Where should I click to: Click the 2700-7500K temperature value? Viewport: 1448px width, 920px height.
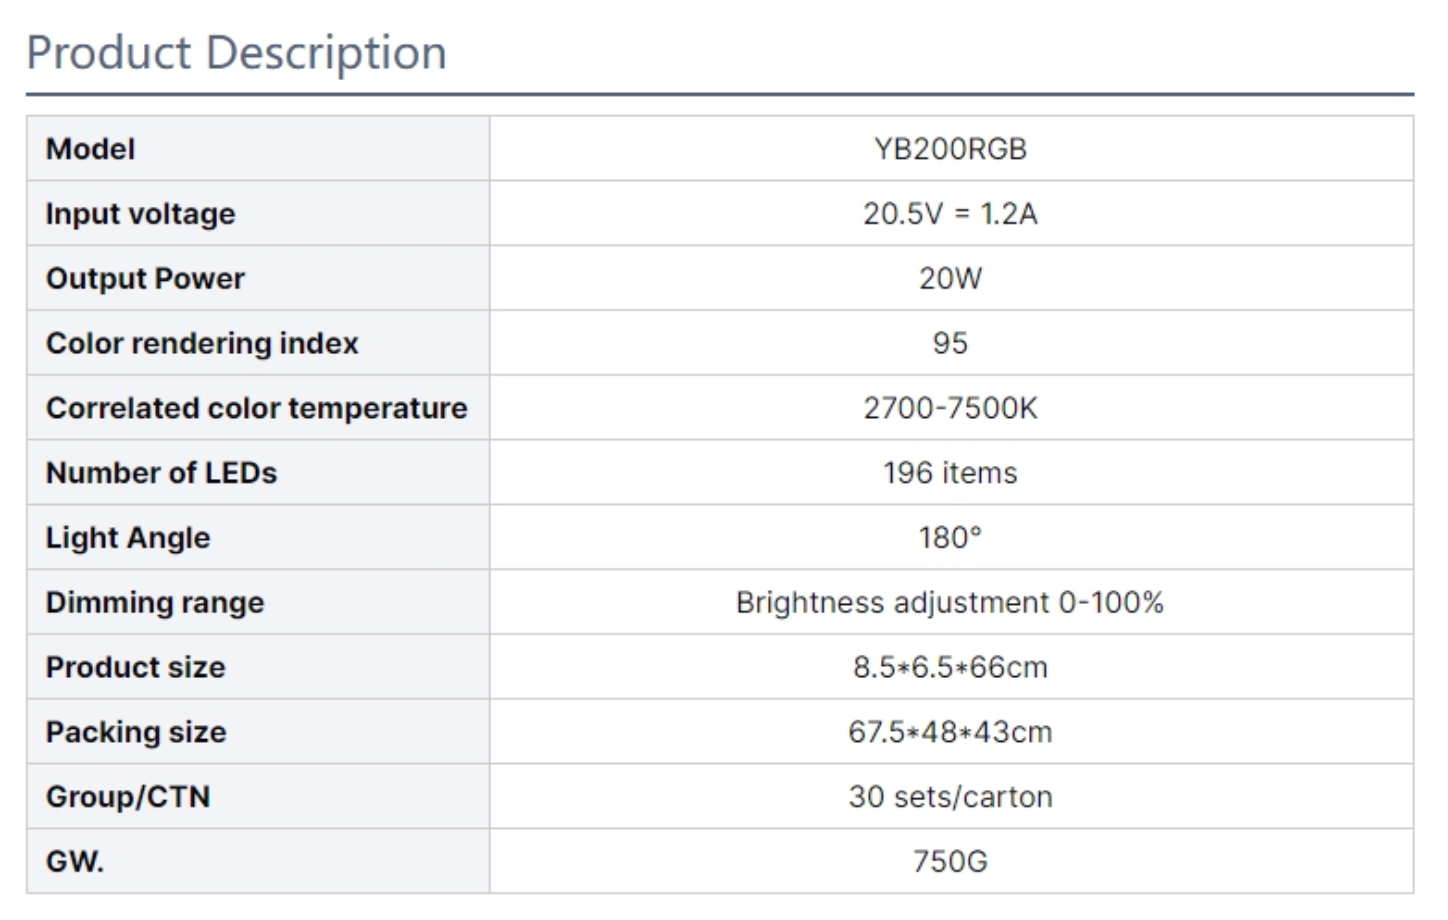click(x=950, y=408)
